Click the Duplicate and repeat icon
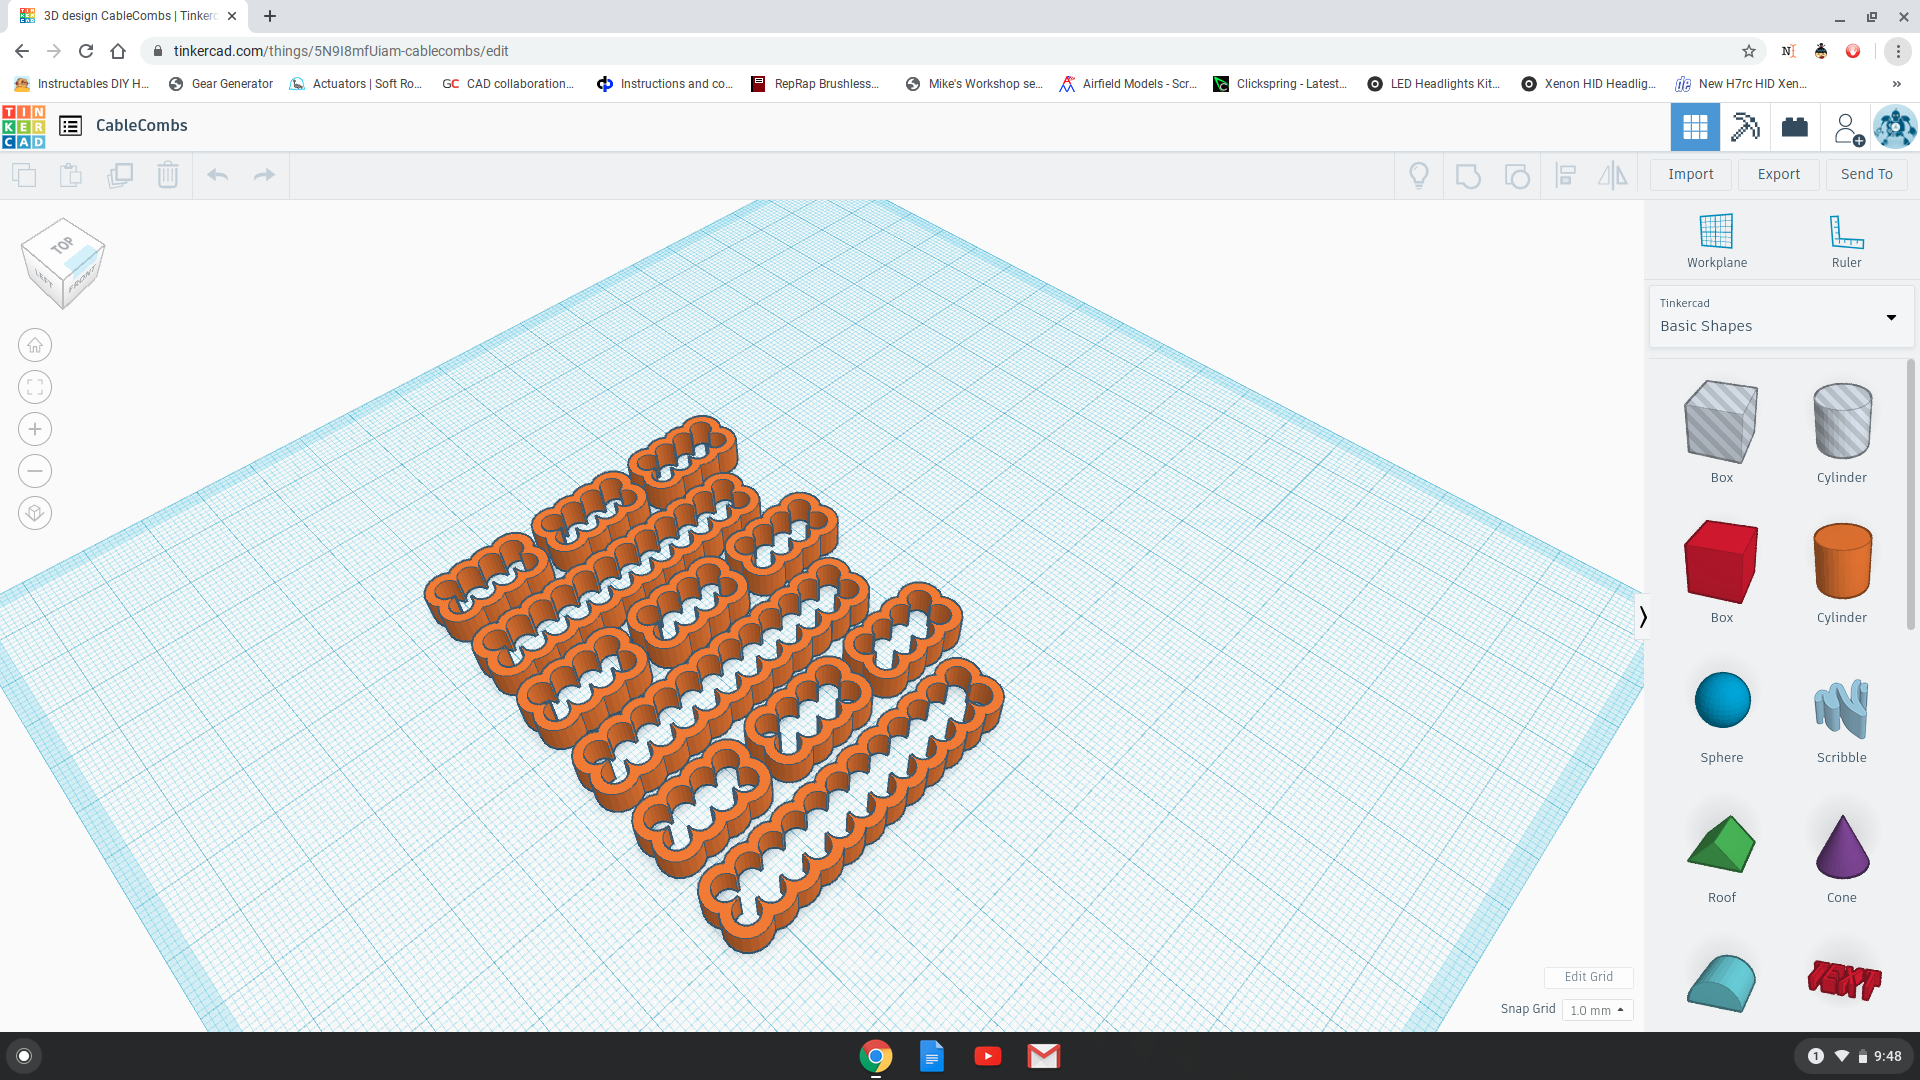The image size is (1920, 1080). coord(120,175)
